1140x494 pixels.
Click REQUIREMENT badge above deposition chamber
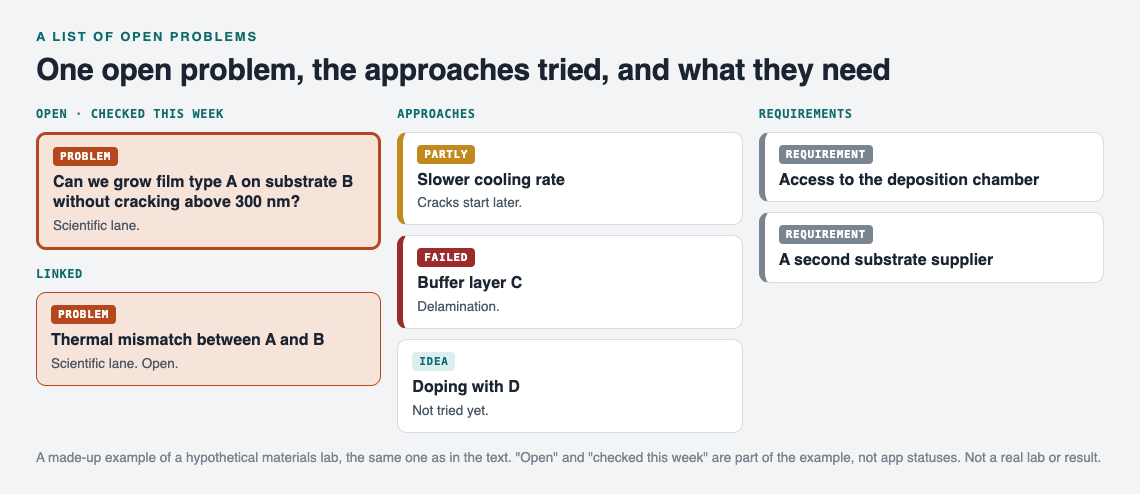(825, 154)
